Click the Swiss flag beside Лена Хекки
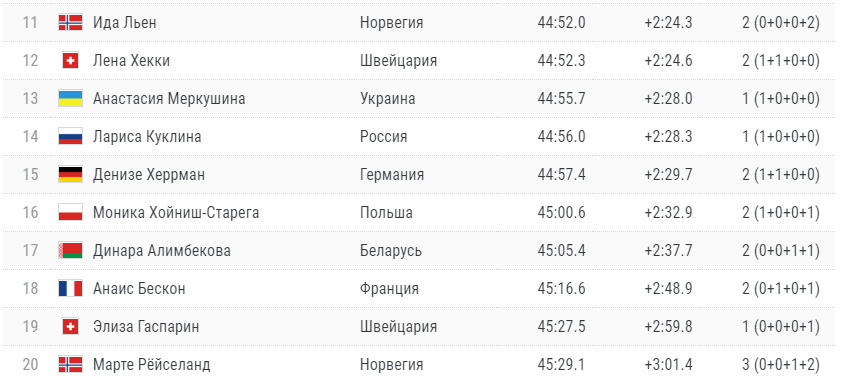This screenshot has width=841, height=383. [x=70, y=60]
